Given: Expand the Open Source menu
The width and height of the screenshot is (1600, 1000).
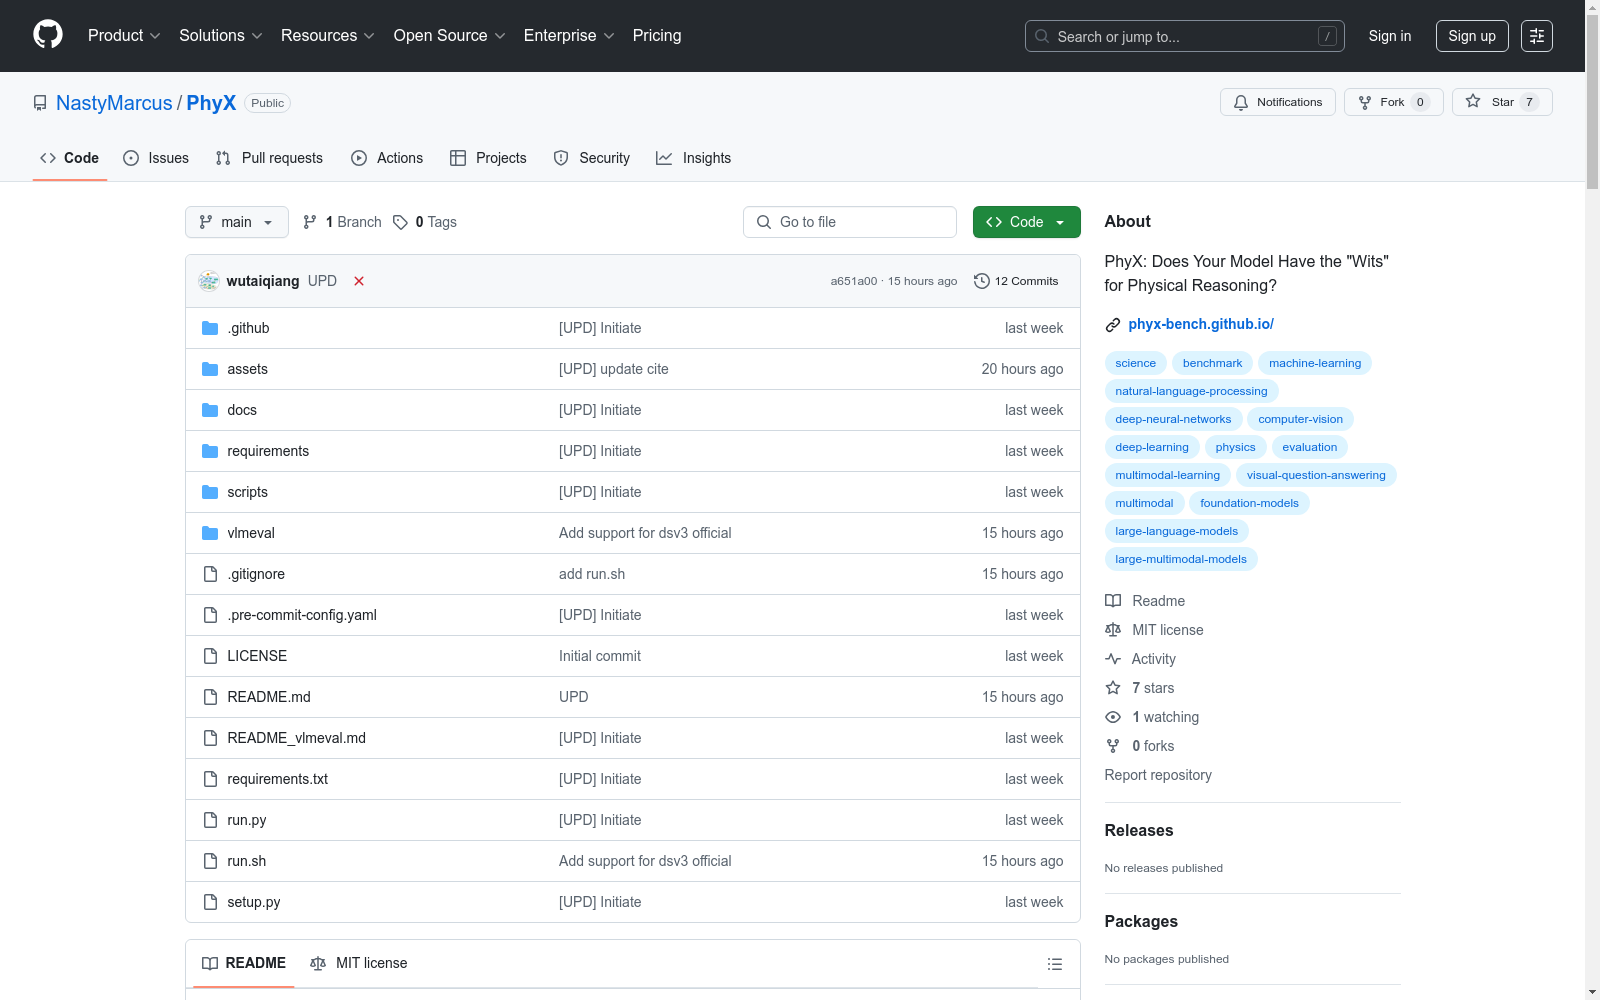Looking at the screenshot, I should pos(450,35).
